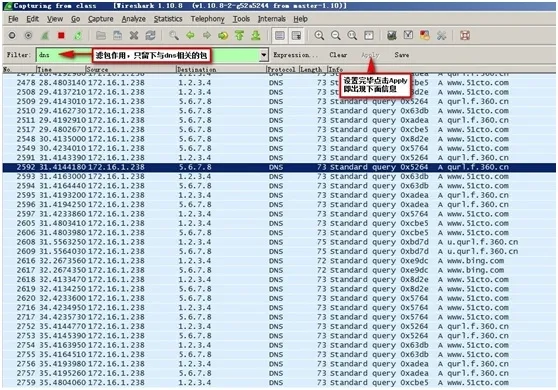
Task: Open the Go menu
Action: 75,19
